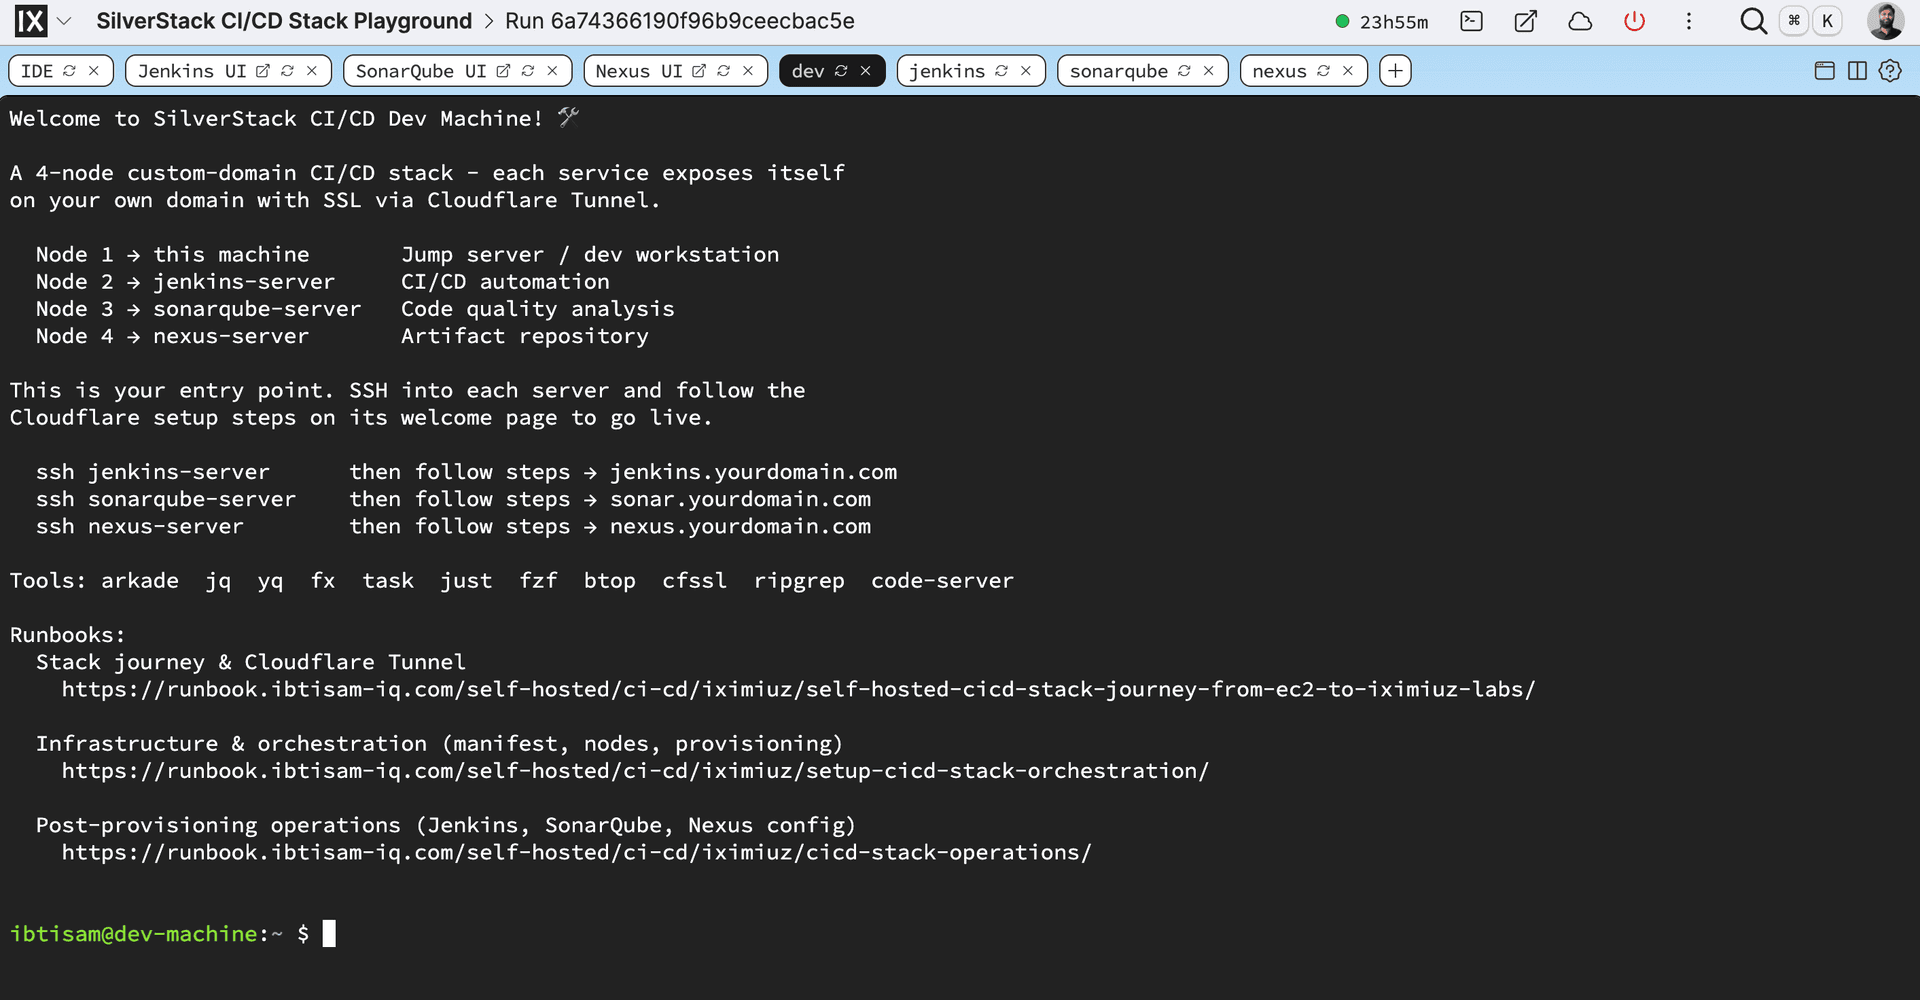This screenshot has width=1920, height=1000.
Task: Reload the Jenkins UI tab
Action: tap(288, 71)
